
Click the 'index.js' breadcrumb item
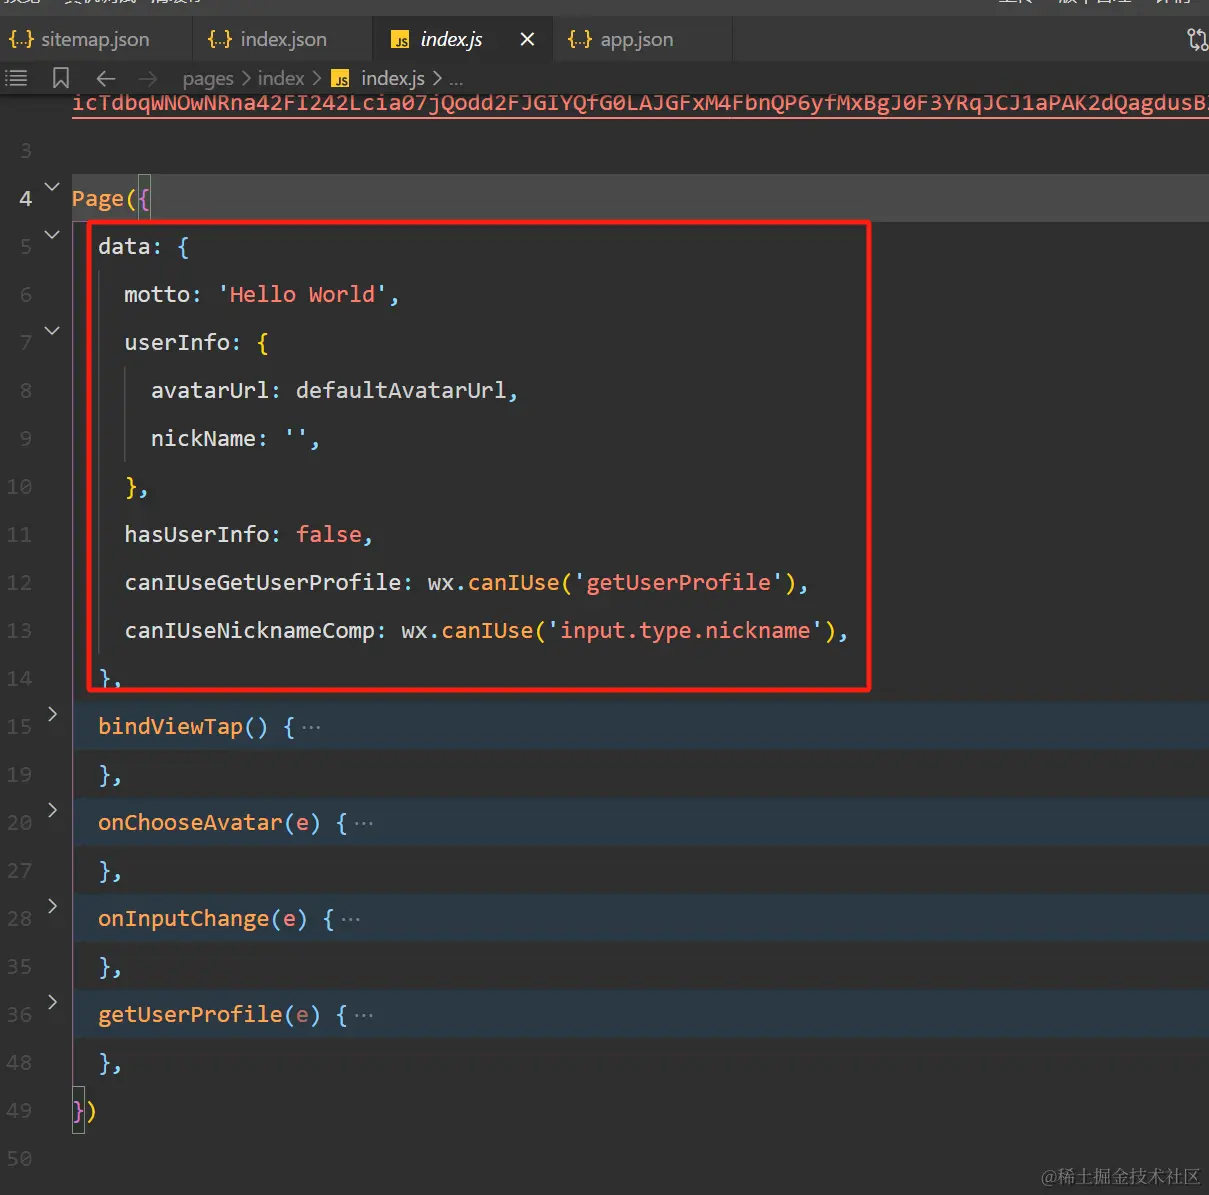tap(392, 78)
